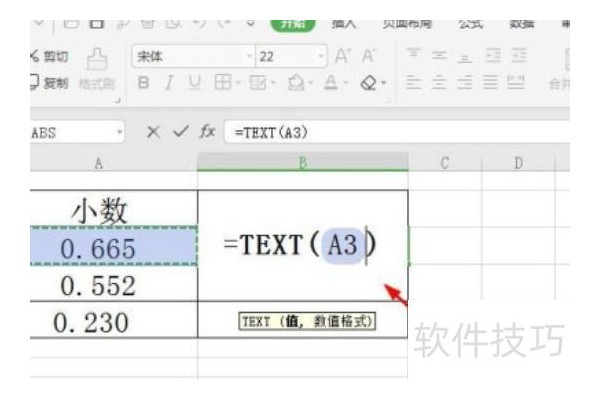Expand the fill color dropdown arrow
This screenshot has width=600, height=400.
(311, 83)
